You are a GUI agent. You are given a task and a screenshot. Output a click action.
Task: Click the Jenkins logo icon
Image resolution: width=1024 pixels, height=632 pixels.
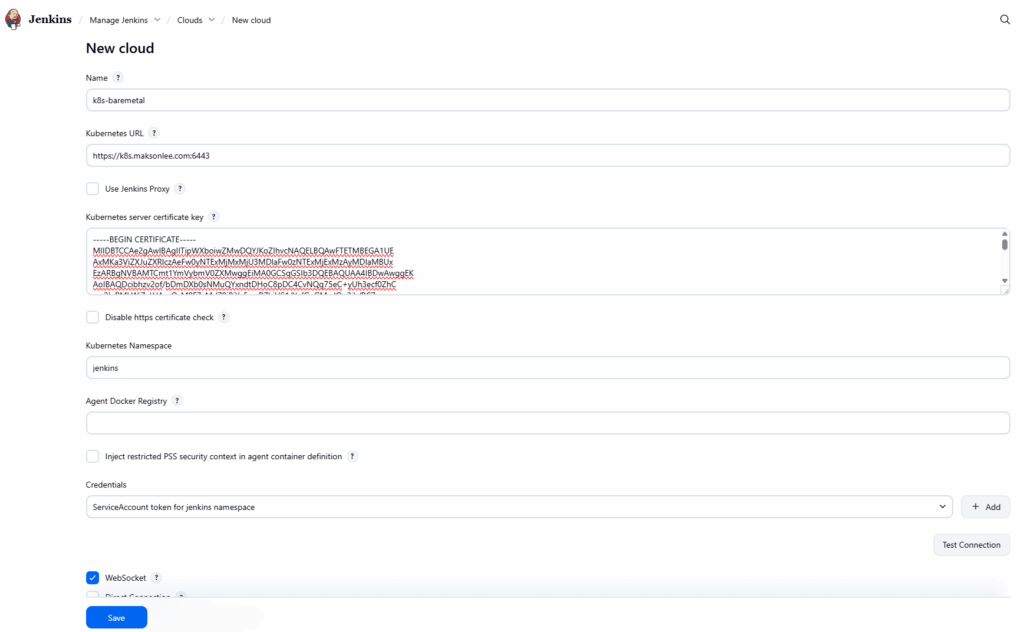tap(14, 19)
